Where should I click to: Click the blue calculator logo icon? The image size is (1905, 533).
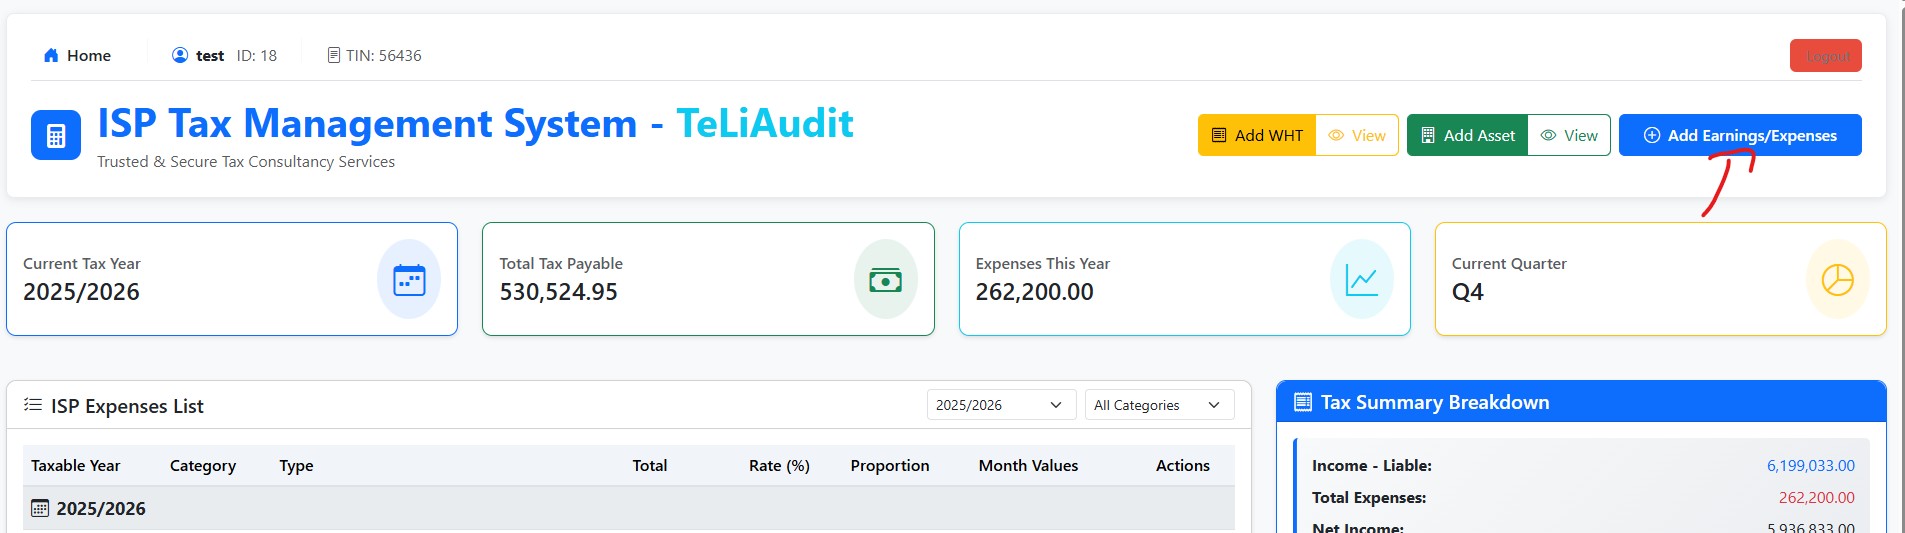coord(56,136)
